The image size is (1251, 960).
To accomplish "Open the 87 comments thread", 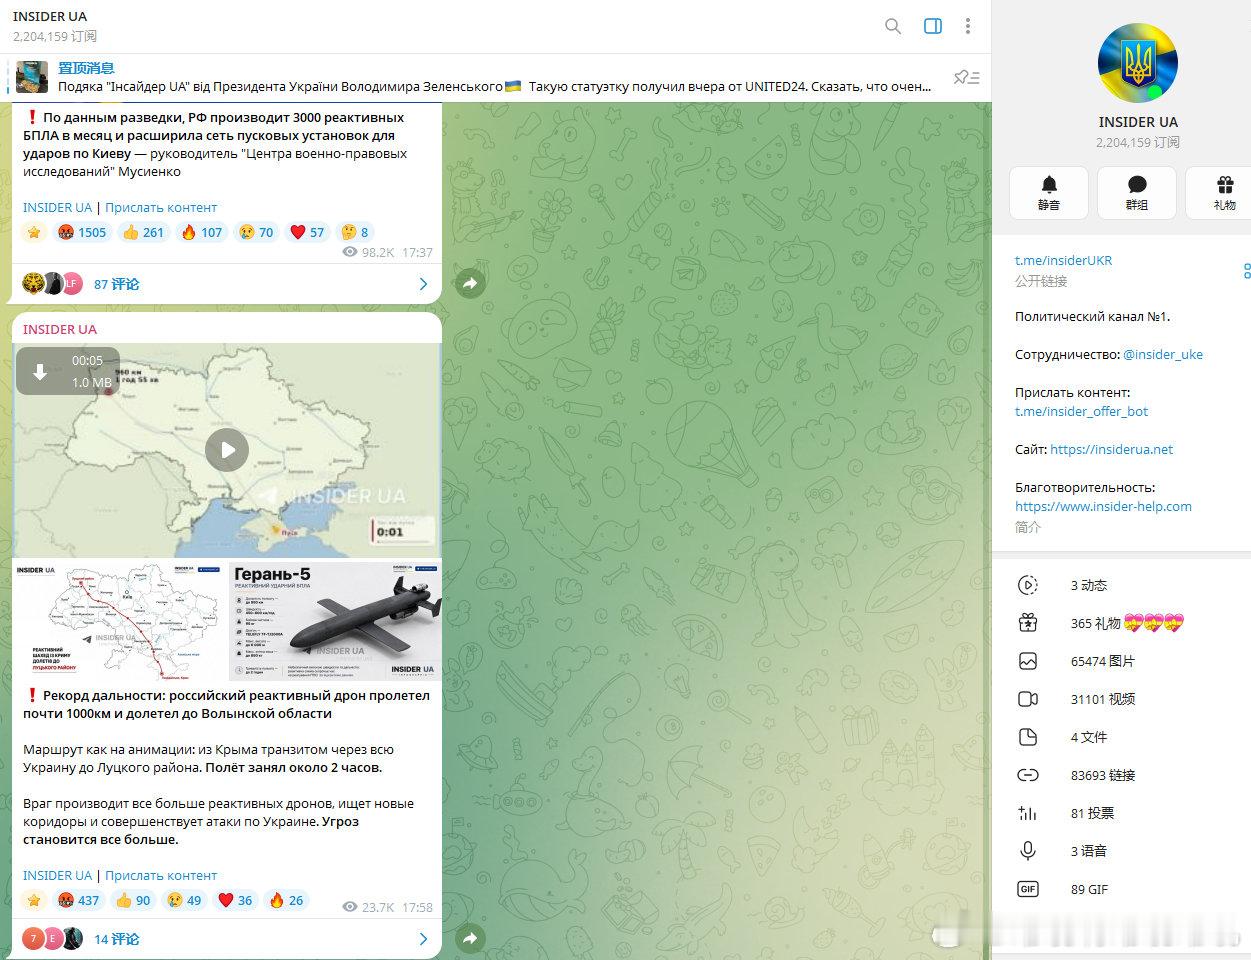I will (x=227, y=284).
